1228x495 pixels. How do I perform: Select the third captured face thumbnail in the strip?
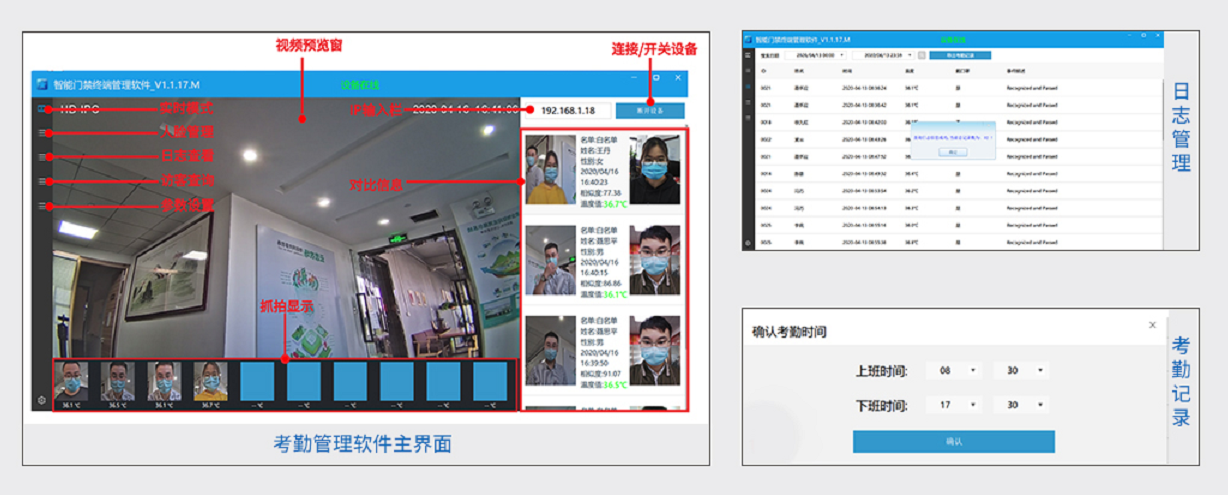pos(164,381)
